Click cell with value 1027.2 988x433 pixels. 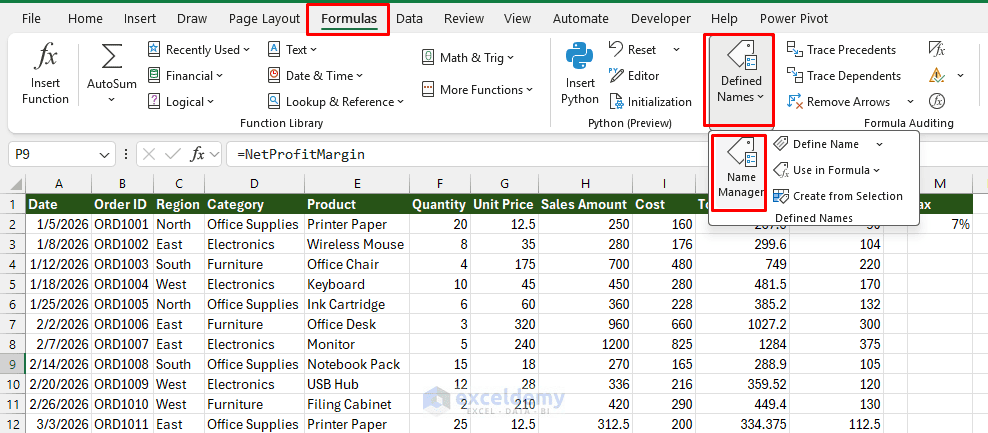[x=743, y=324]
